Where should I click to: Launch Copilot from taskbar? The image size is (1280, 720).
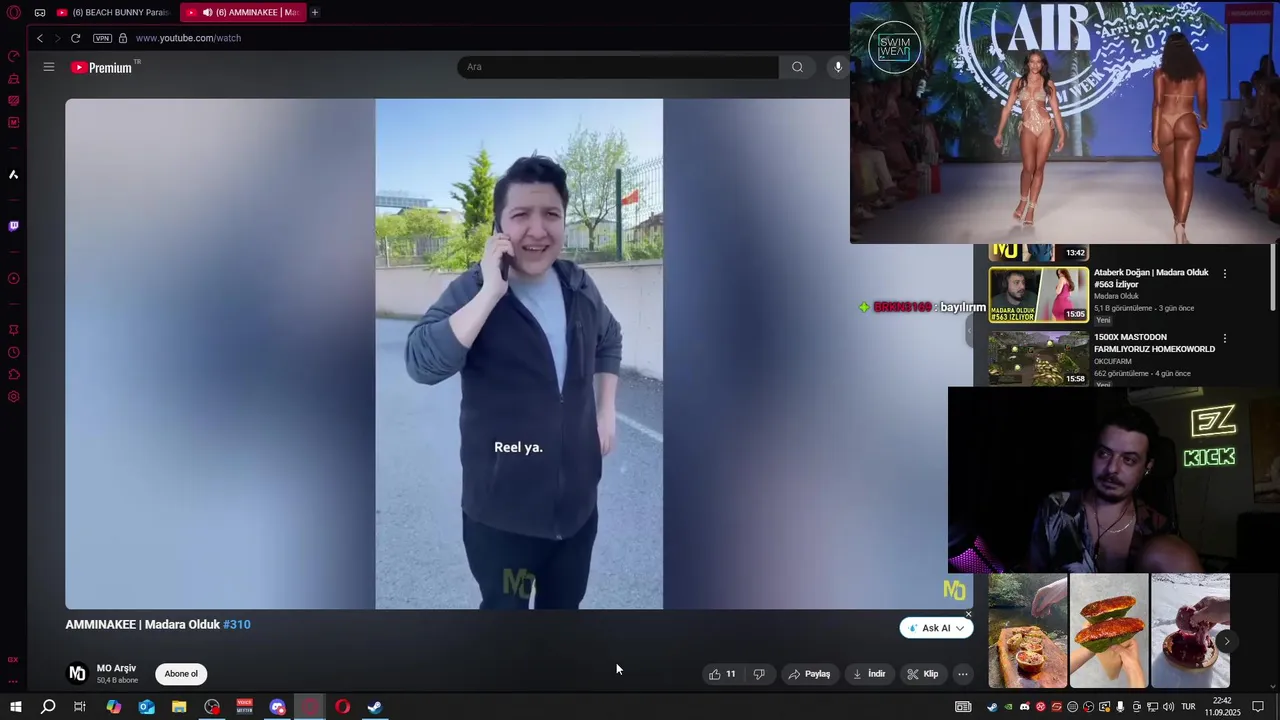coord(114,707)
